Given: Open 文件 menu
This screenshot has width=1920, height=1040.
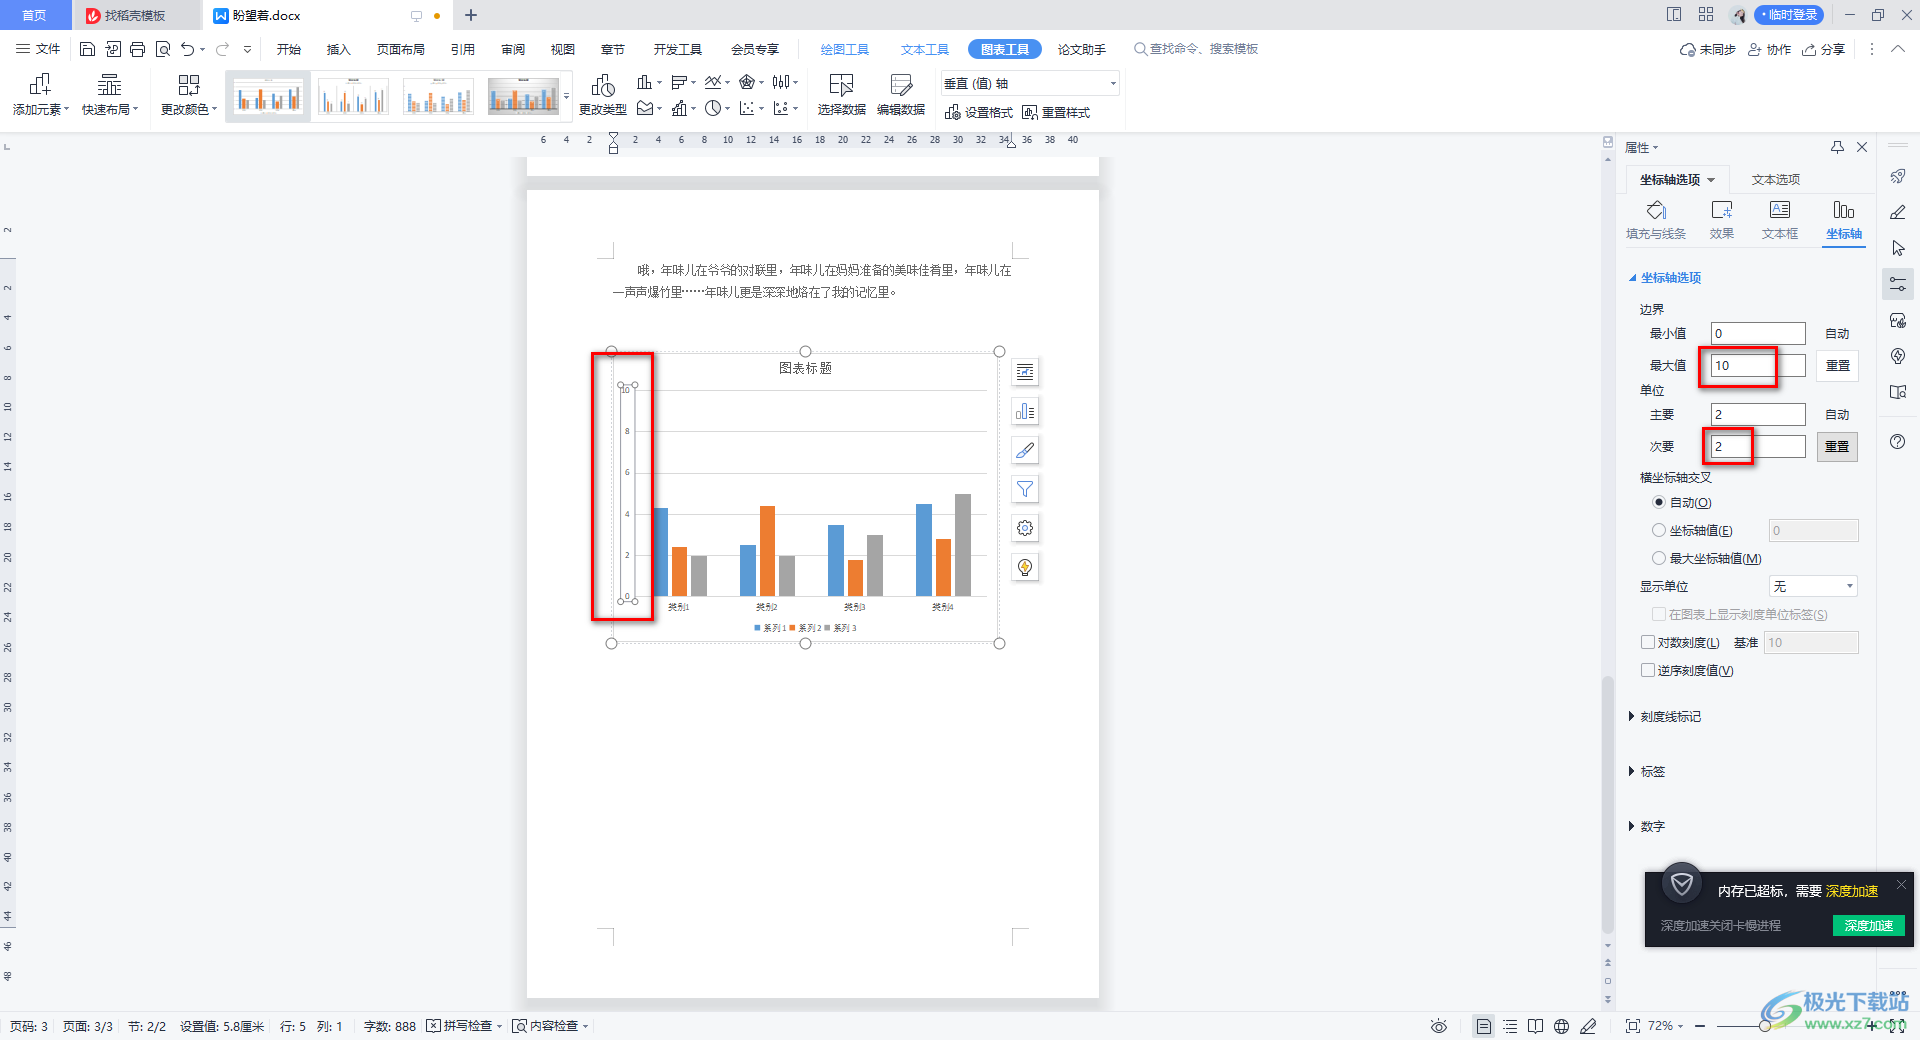Looking at the screenshot, I should pyautogui.click(x=38, y=49).
